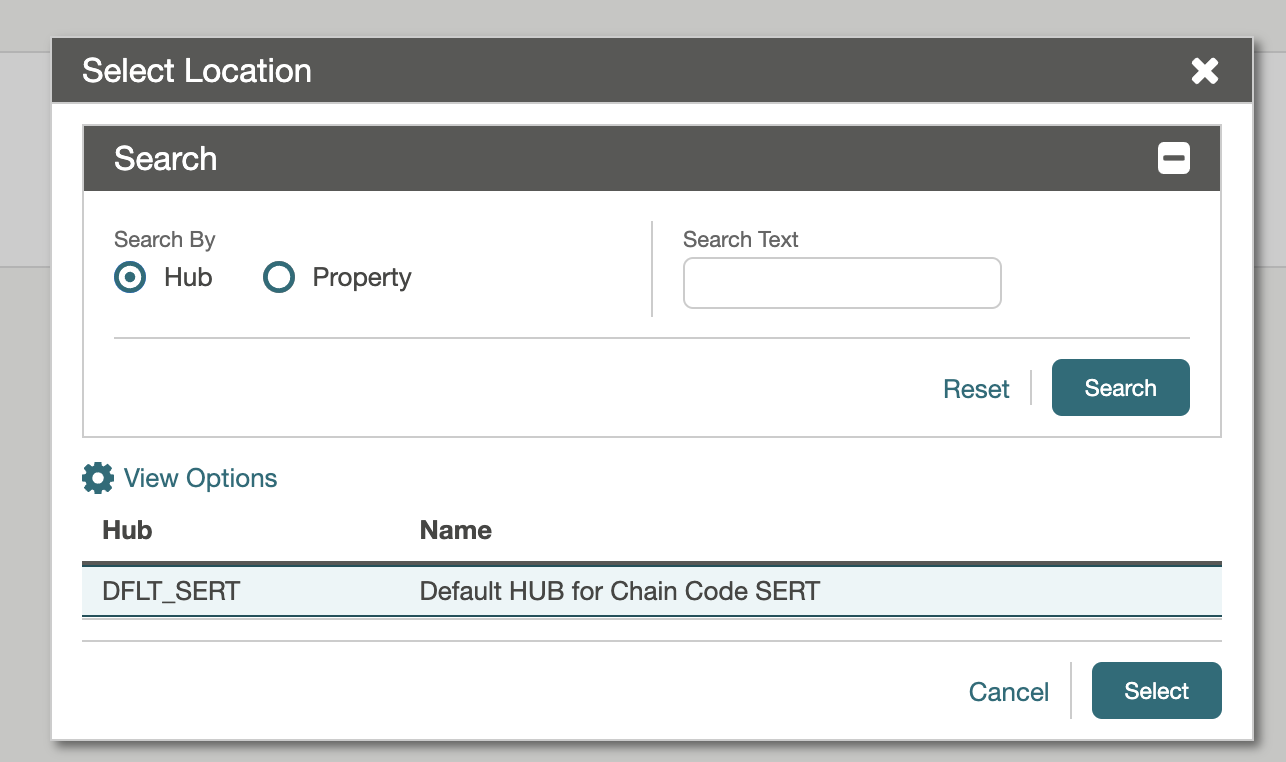Confirm with the Select button
Viewport: 1286px width, 762px height.
coord(1157,690)
